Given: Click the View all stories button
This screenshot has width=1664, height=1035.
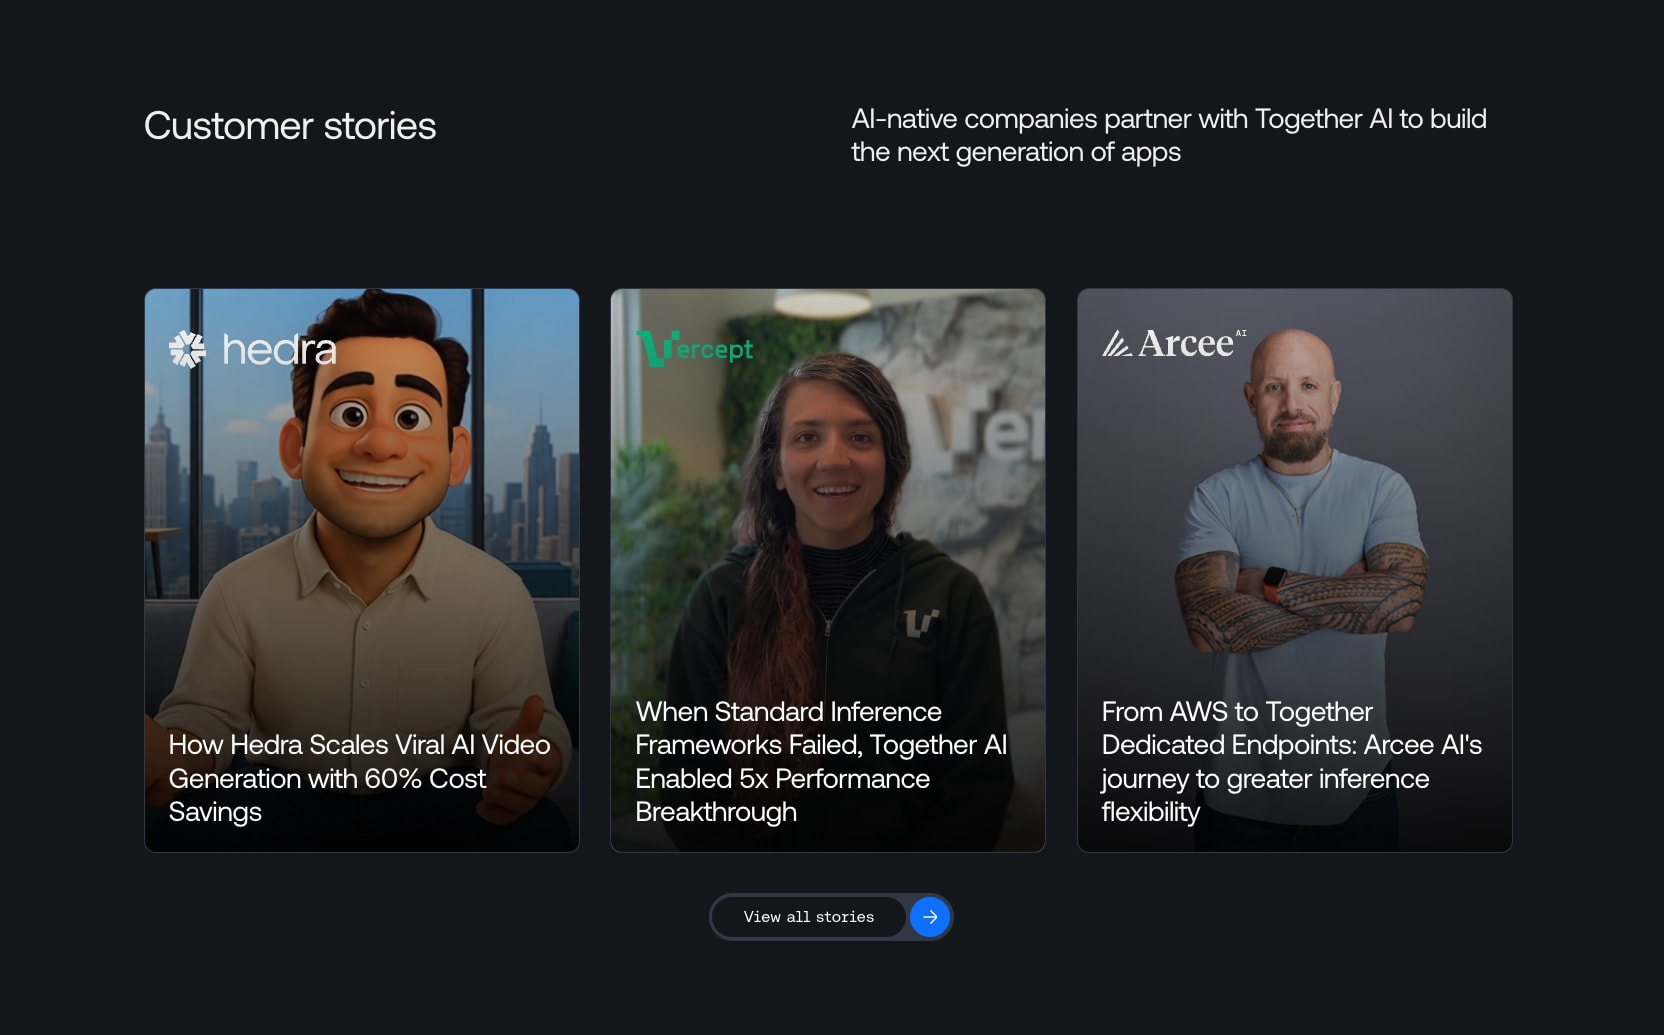Looking at the screenshot, I should coord(830,917).
